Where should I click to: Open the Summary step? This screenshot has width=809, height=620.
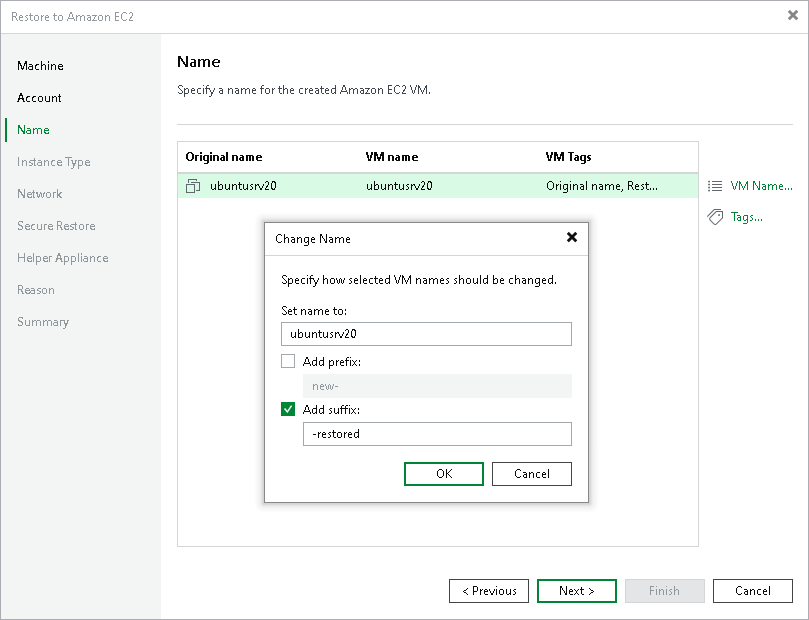pyautogui.click(x=43, y=322)
